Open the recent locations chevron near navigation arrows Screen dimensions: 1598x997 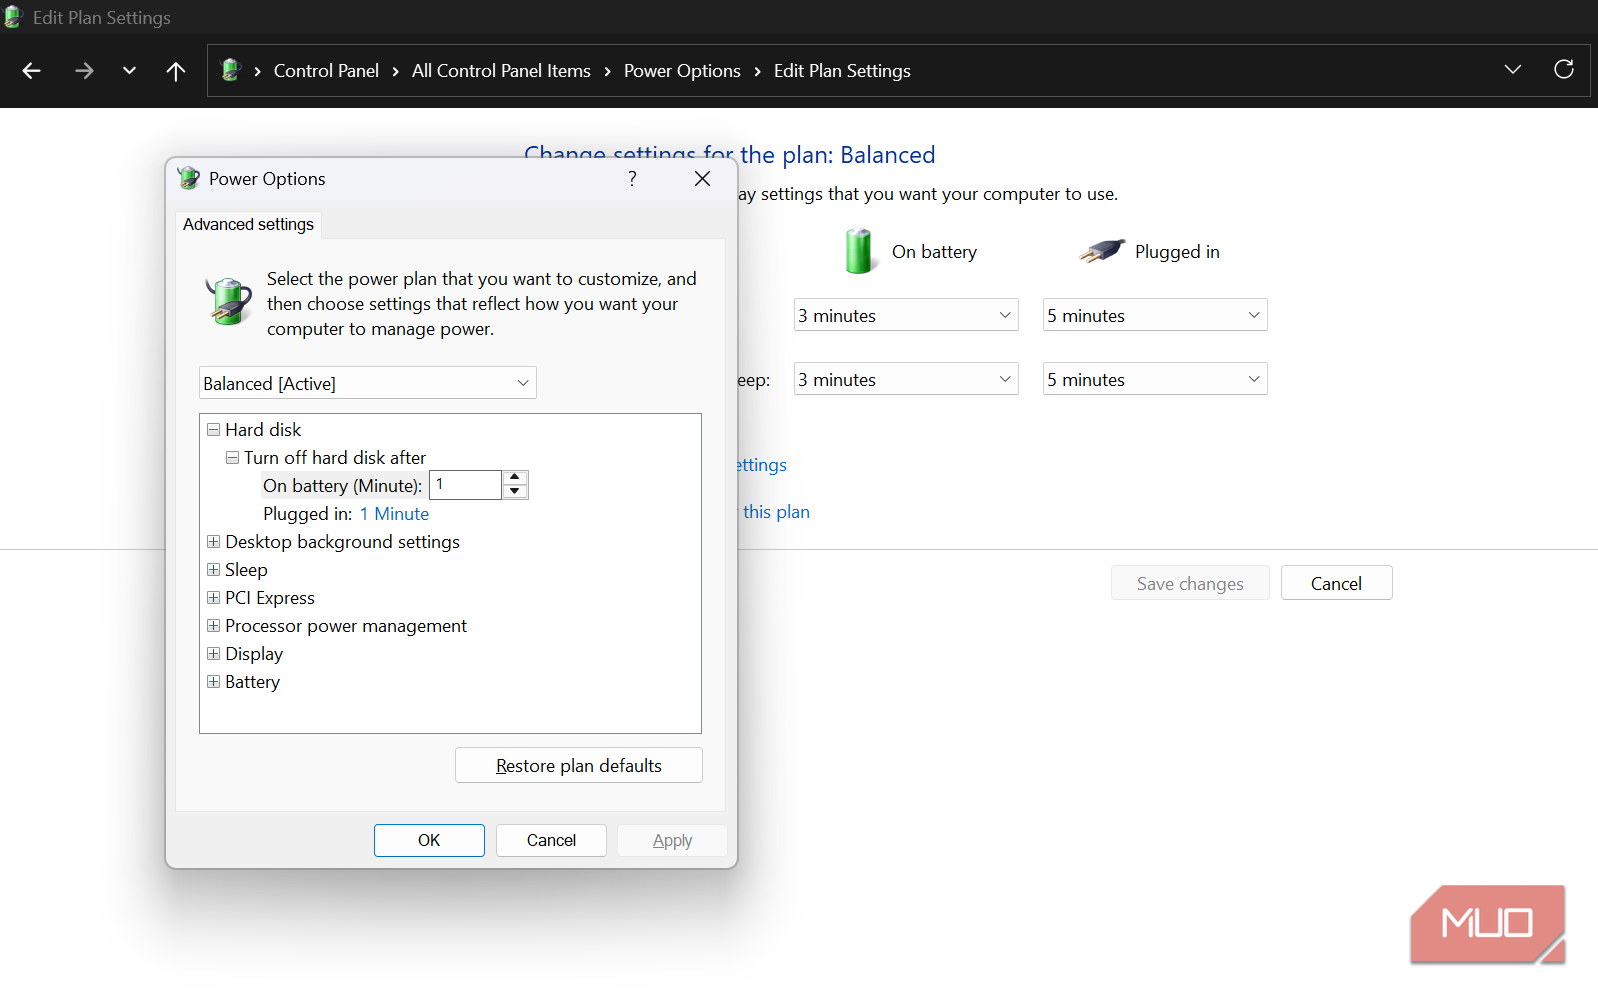point(129,71)
